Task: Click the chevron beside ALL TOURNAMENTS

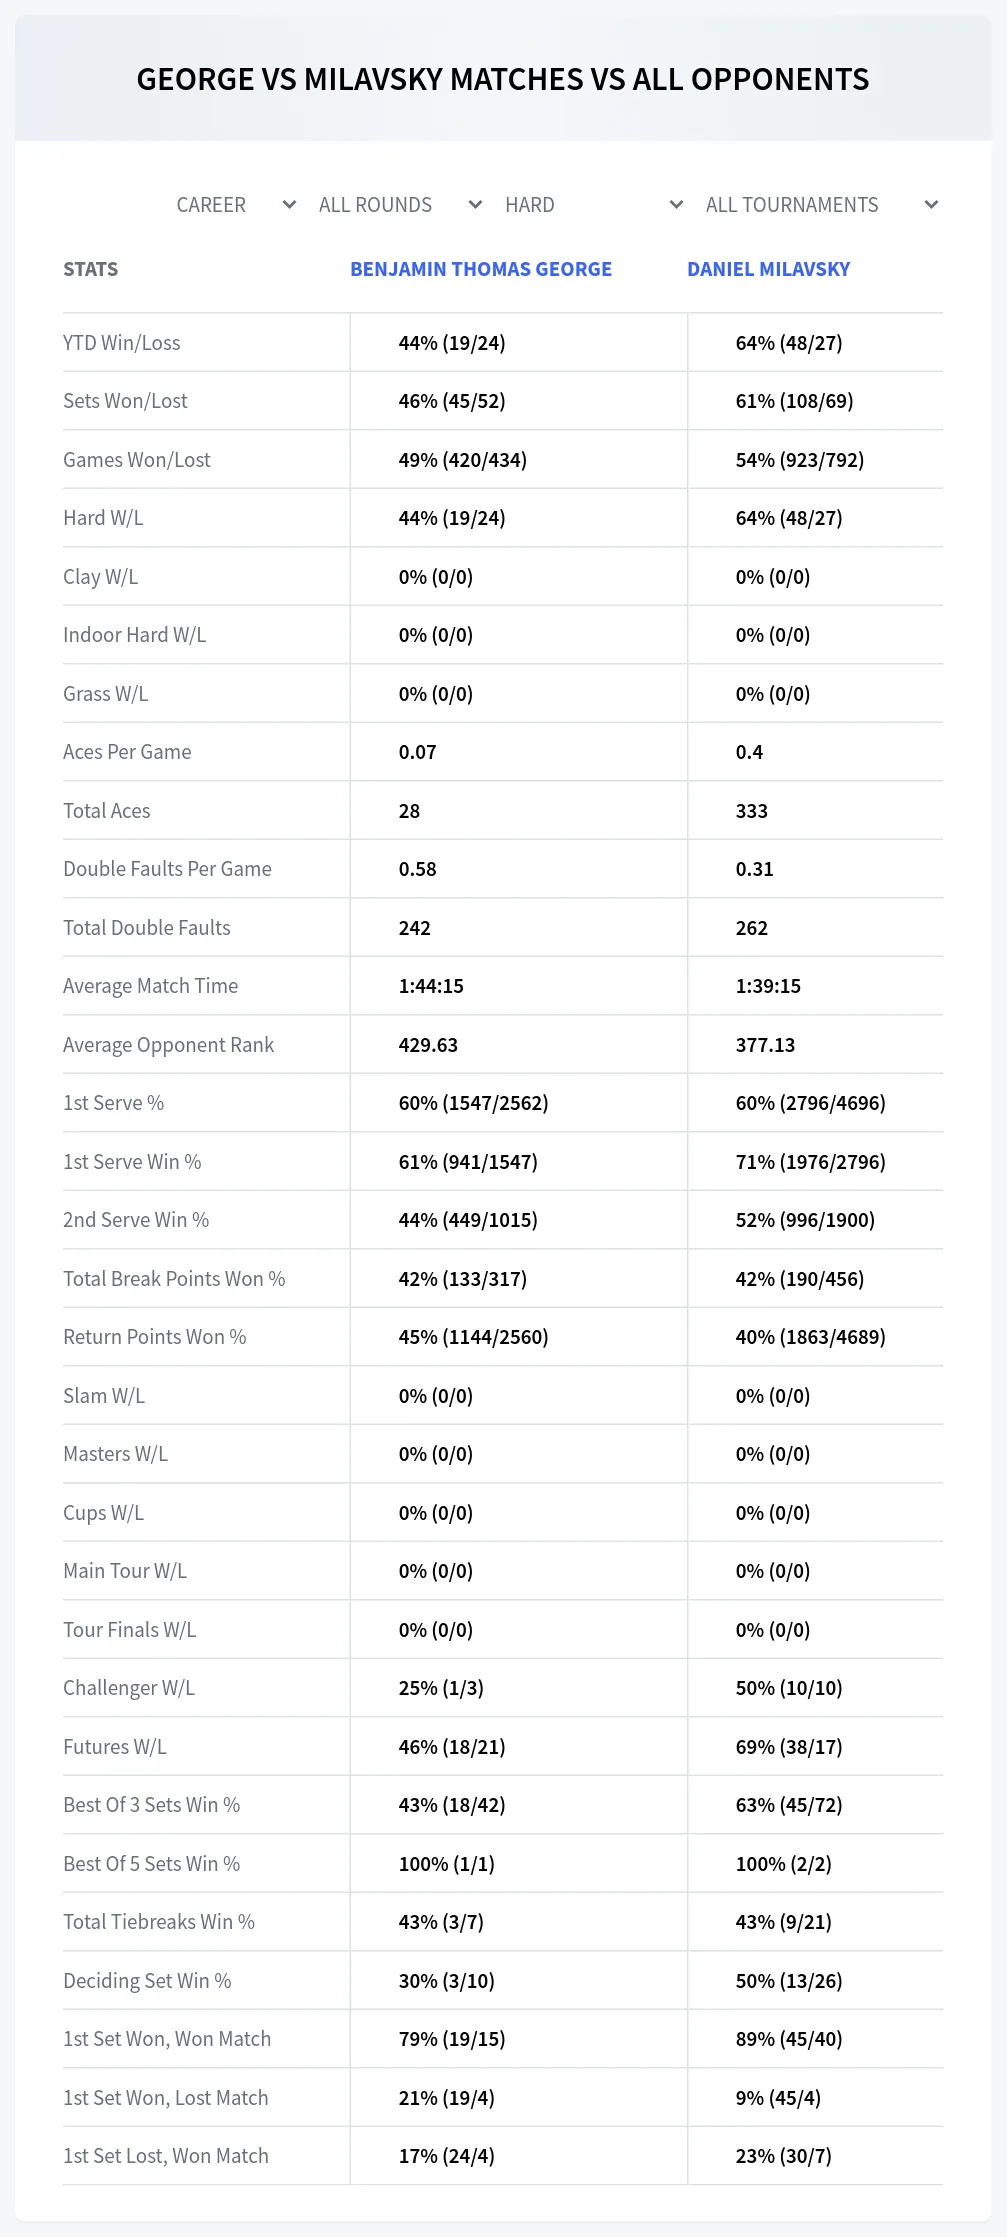Action: tap(931, 205)
